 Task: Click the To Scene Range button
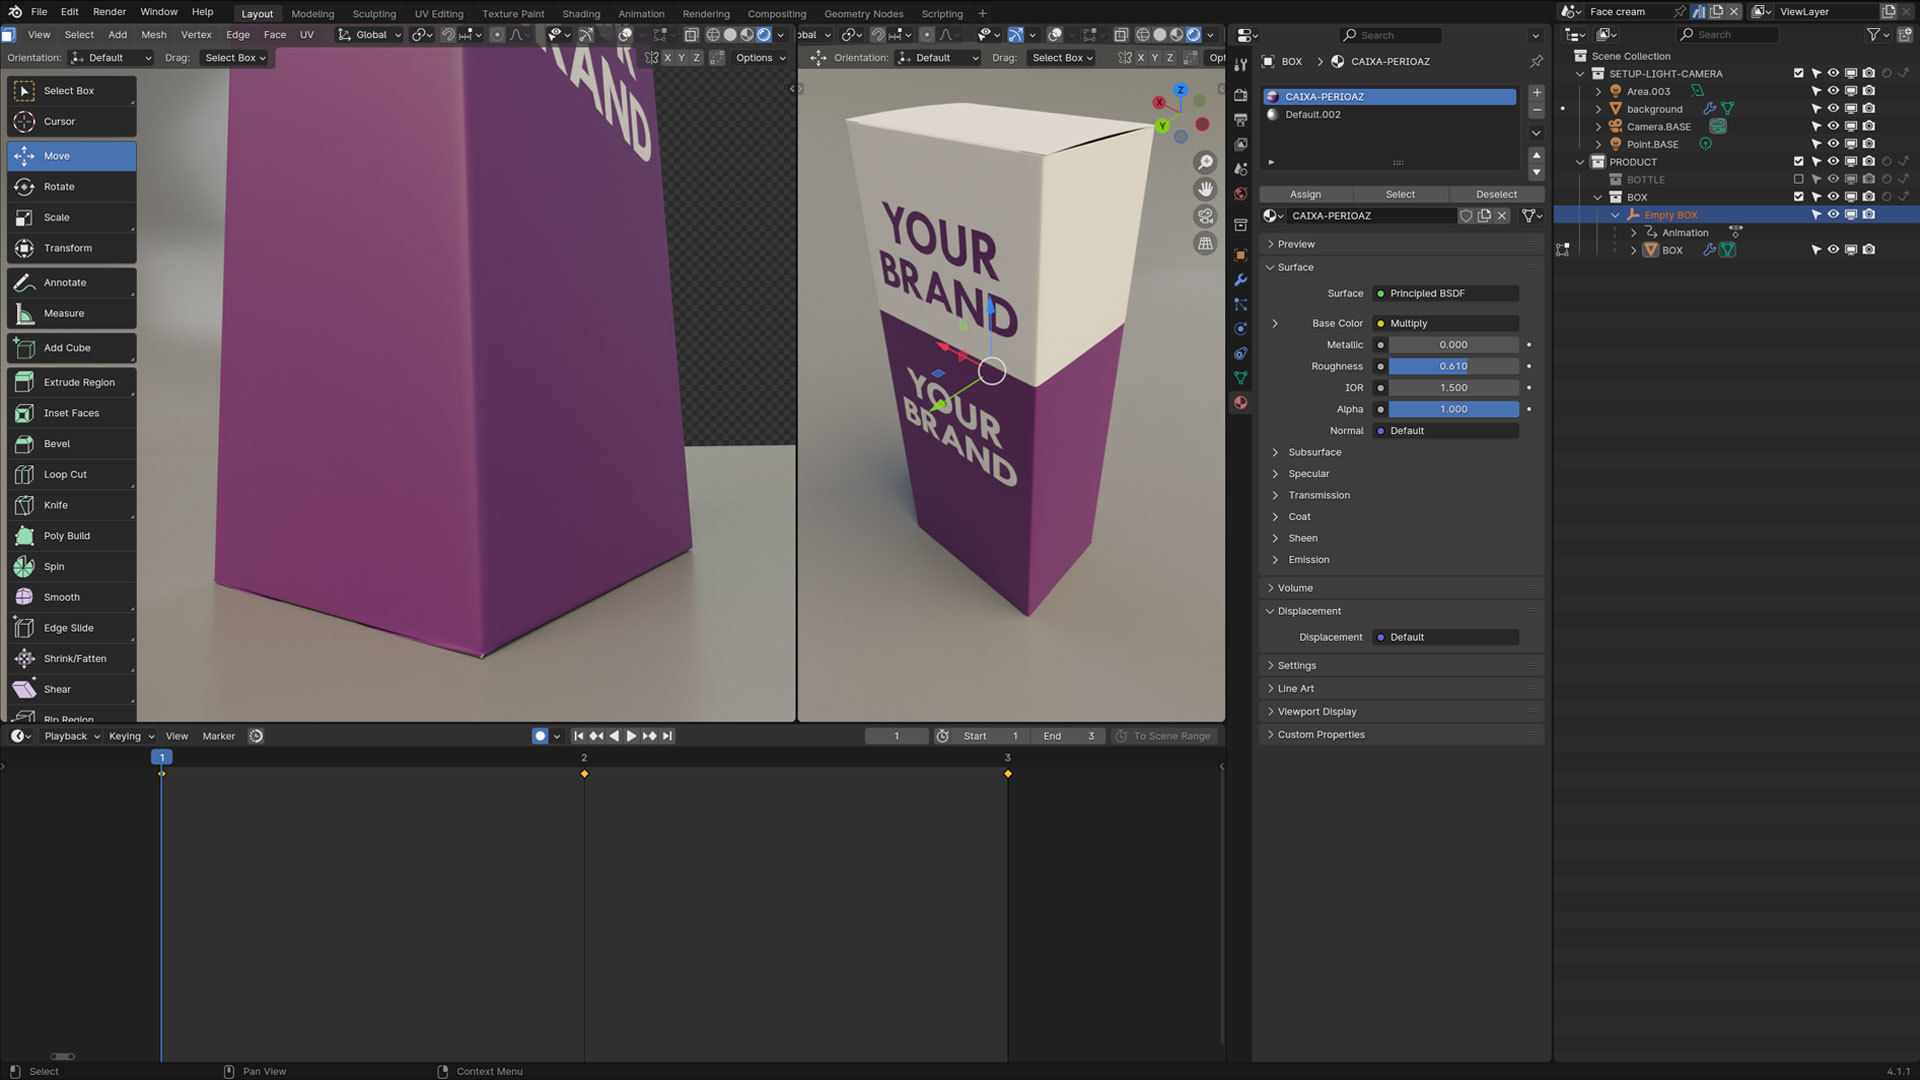(x=1164, y=736)
